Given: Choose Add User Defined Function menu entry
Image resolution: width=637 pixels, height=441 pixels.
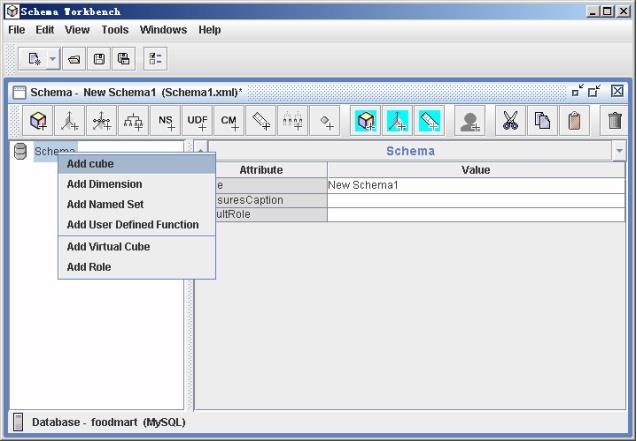Looking at the screenshot, I should point(136,225).
